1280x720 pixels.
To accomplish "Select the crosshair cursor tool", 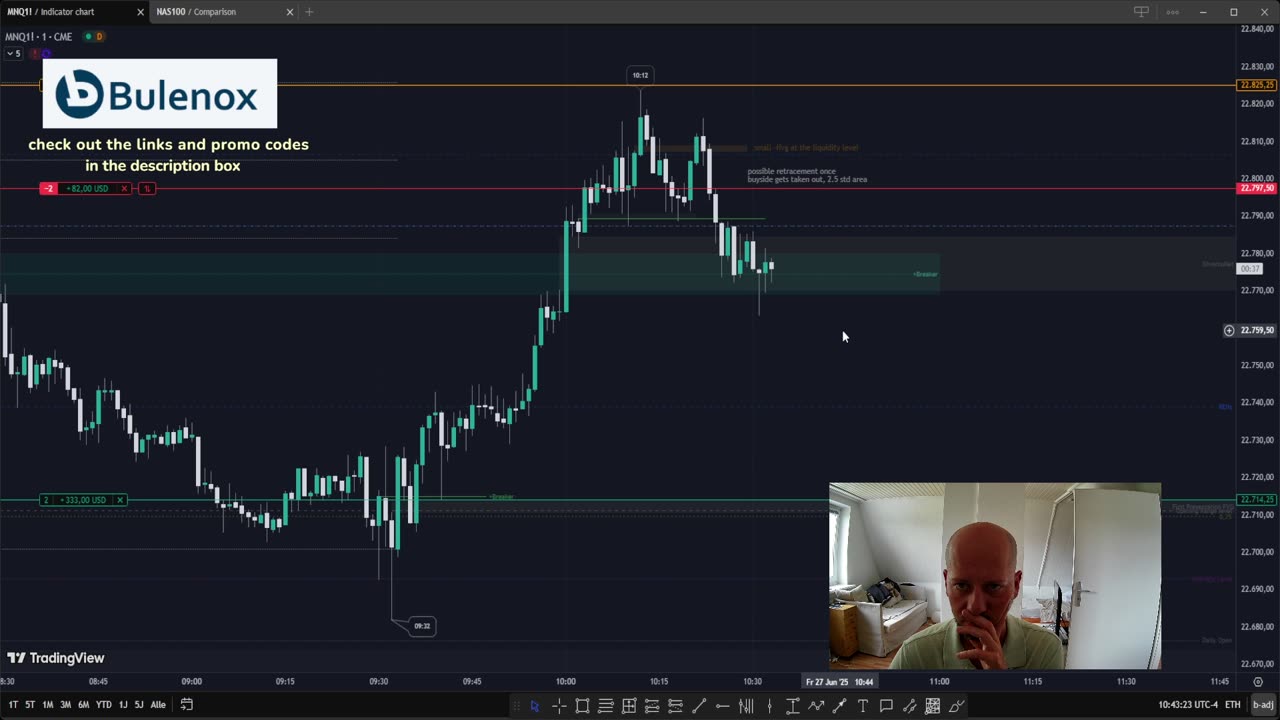I will click(x=559, y=705).
